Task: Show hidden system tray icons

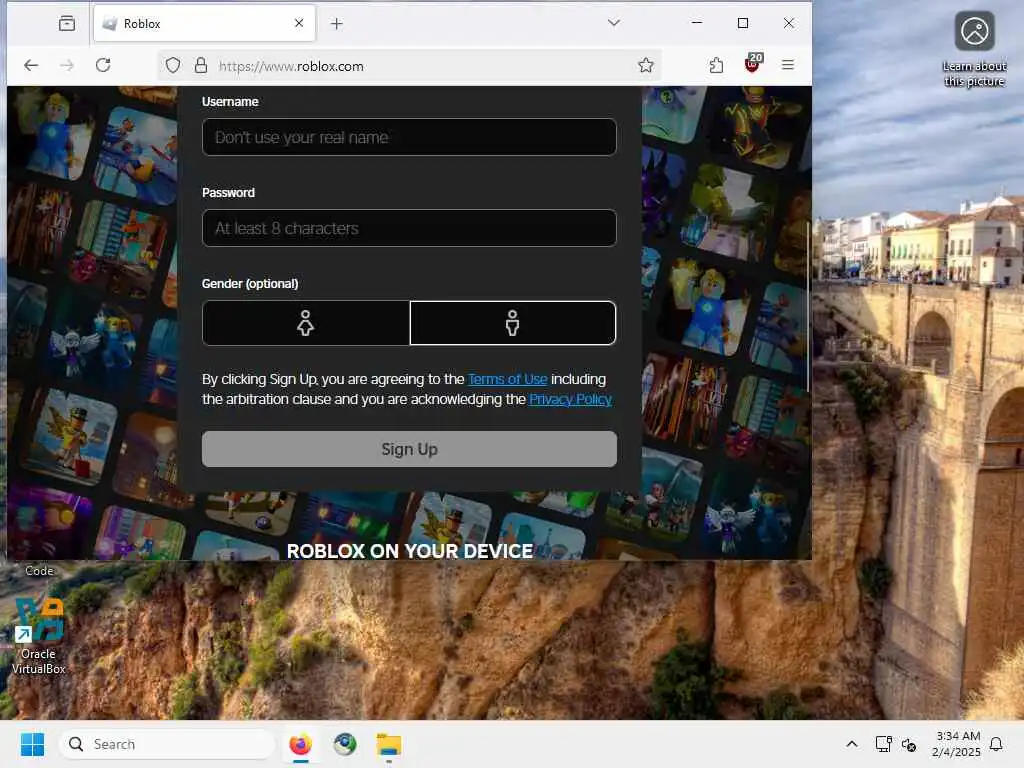Action: coord(852,744)
